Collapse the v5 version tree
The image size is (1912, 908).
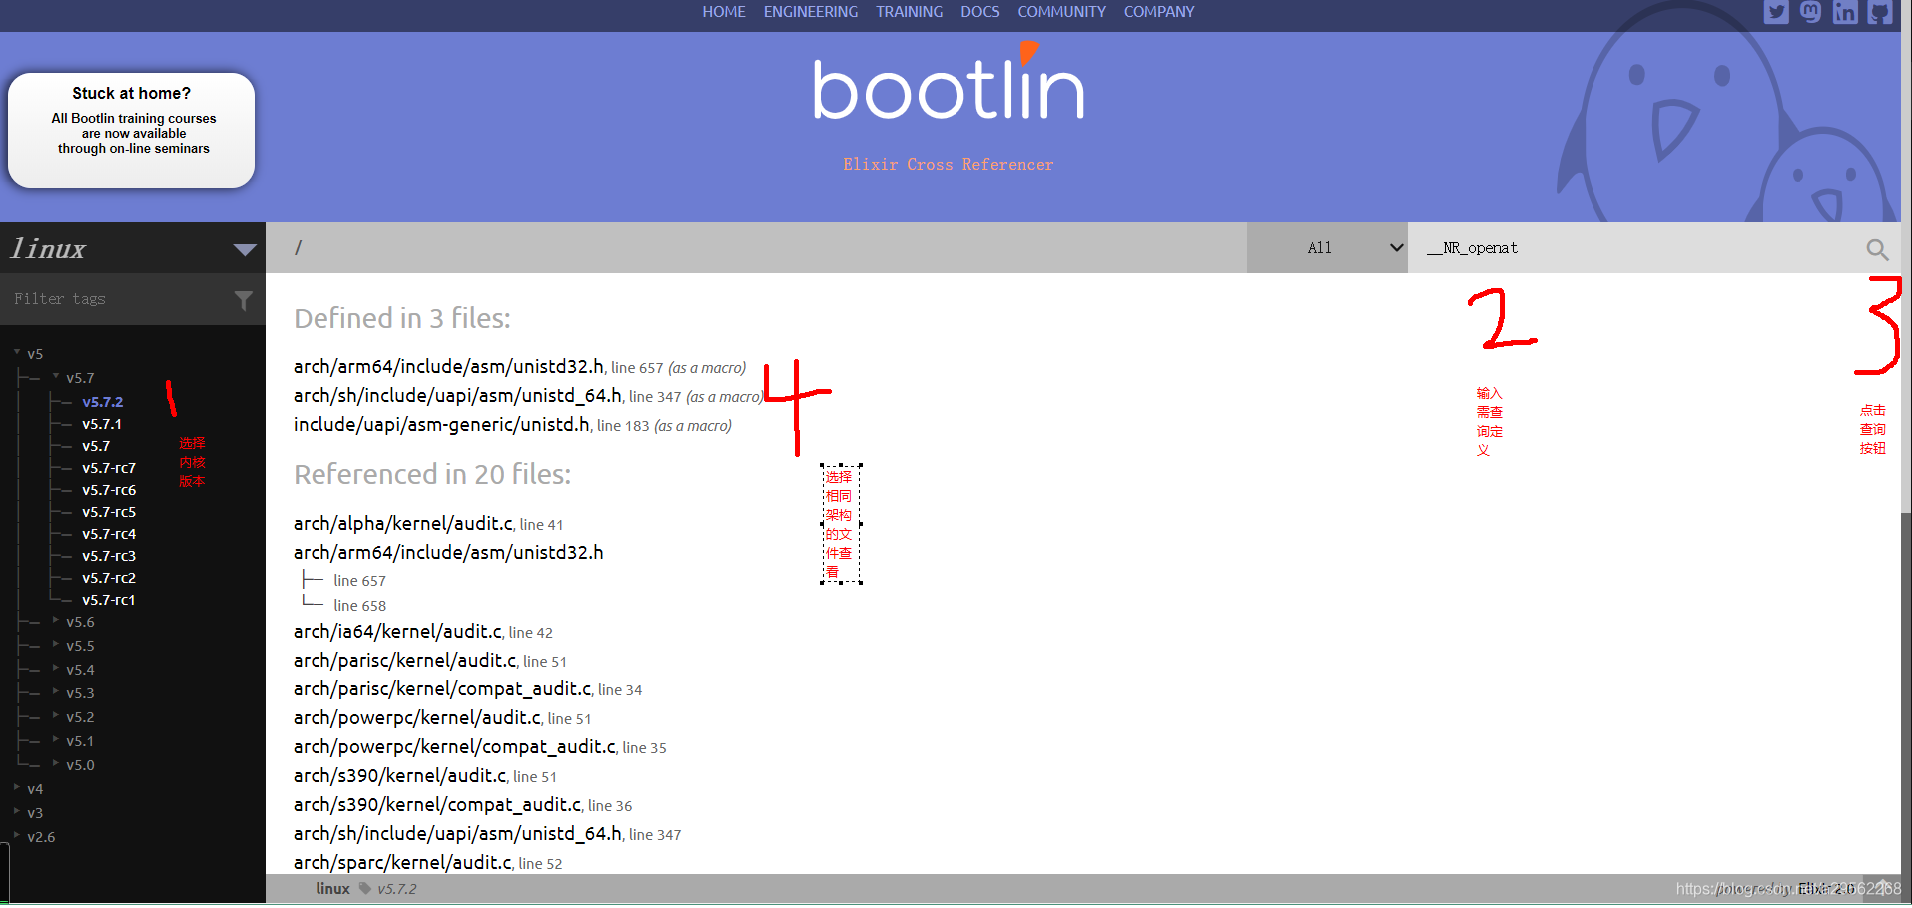[17, 352]
